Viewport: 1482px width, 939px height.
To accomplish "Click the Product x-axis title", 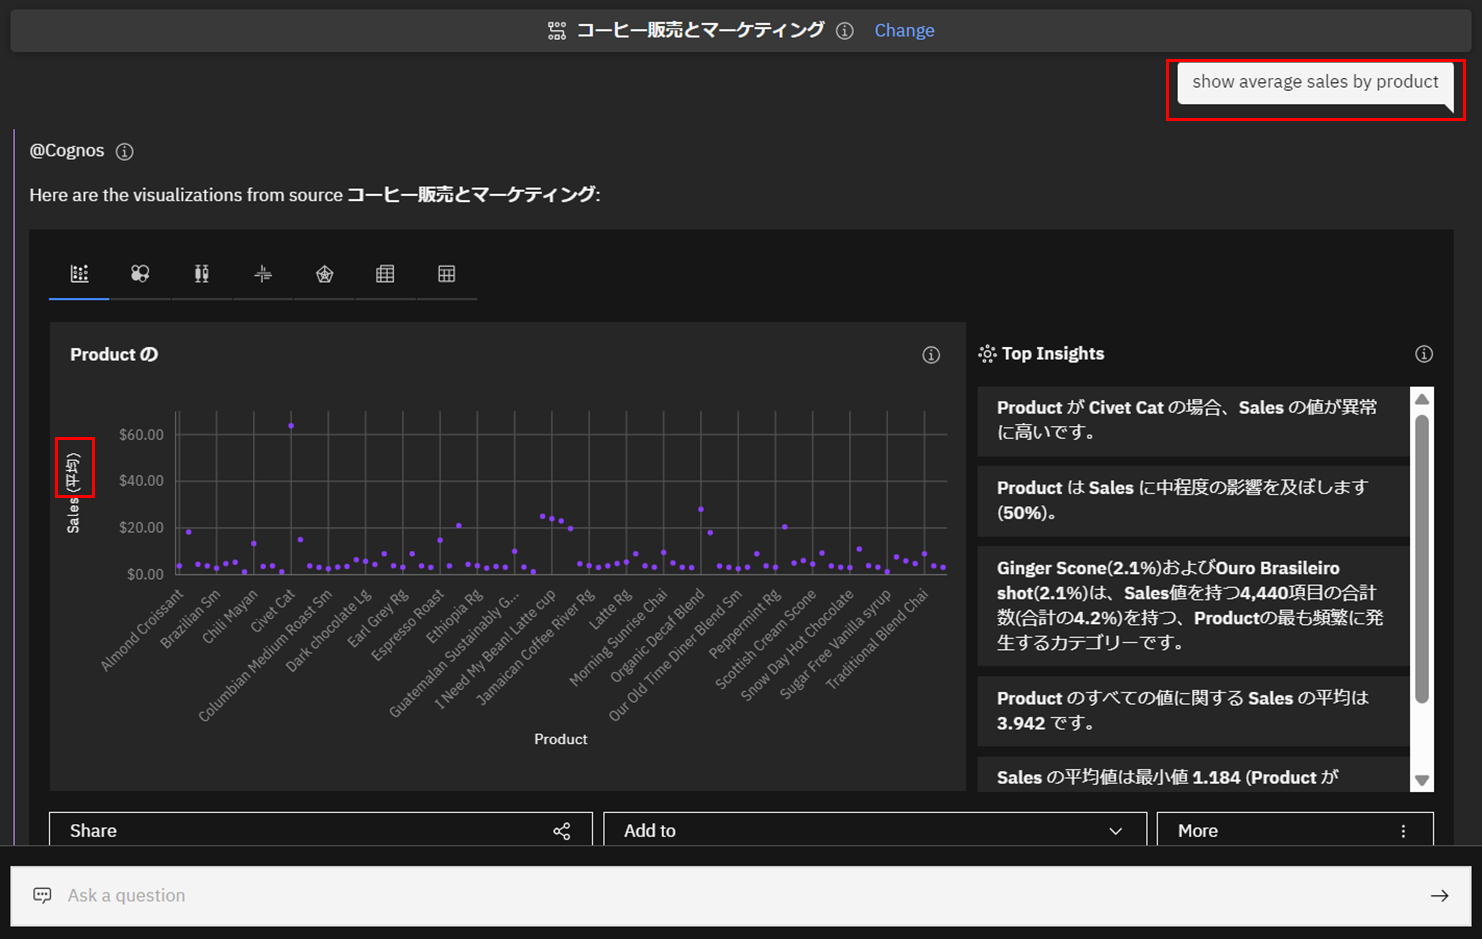I will click(x=560, y=739).
